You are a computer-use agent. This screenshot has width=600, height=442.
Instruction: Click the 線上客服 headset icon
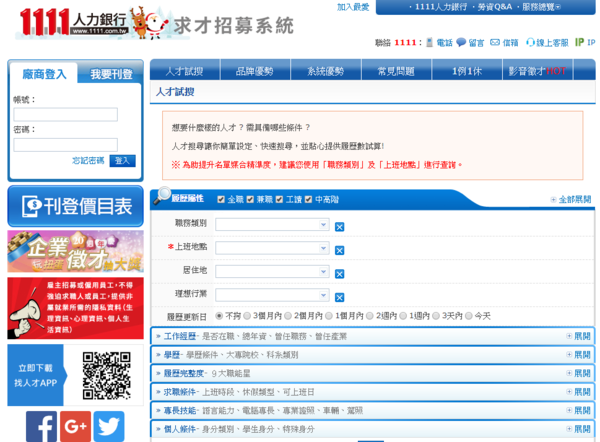coord(531,43)
